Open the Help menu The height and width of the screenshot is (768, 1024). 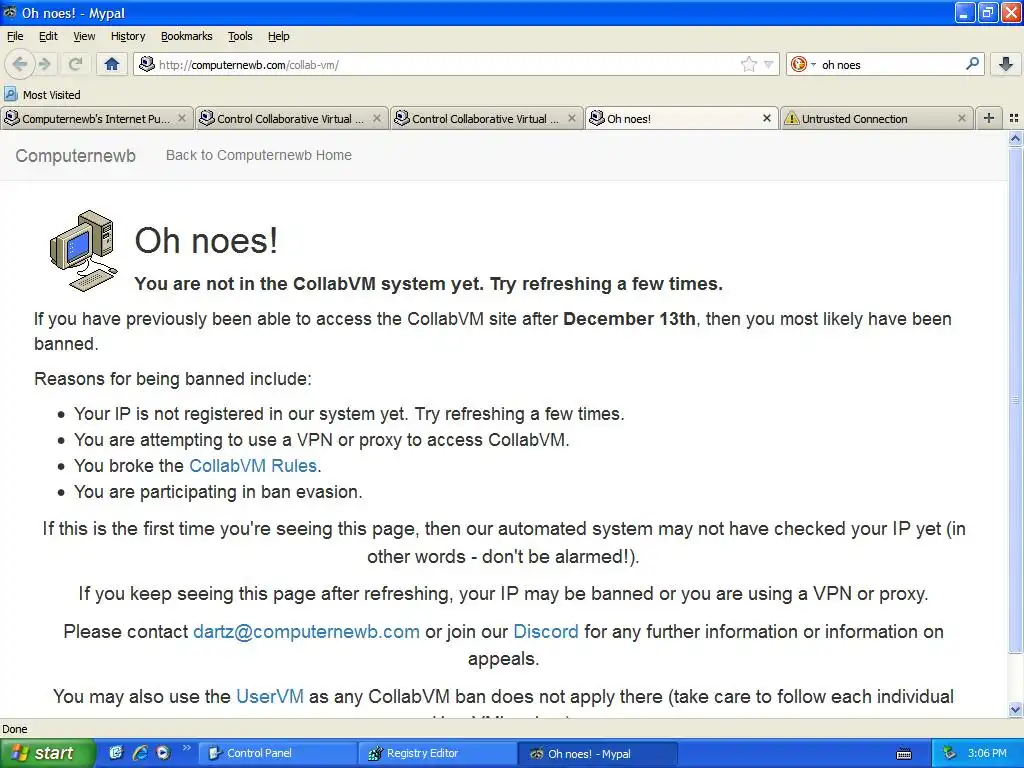[278, 36]
